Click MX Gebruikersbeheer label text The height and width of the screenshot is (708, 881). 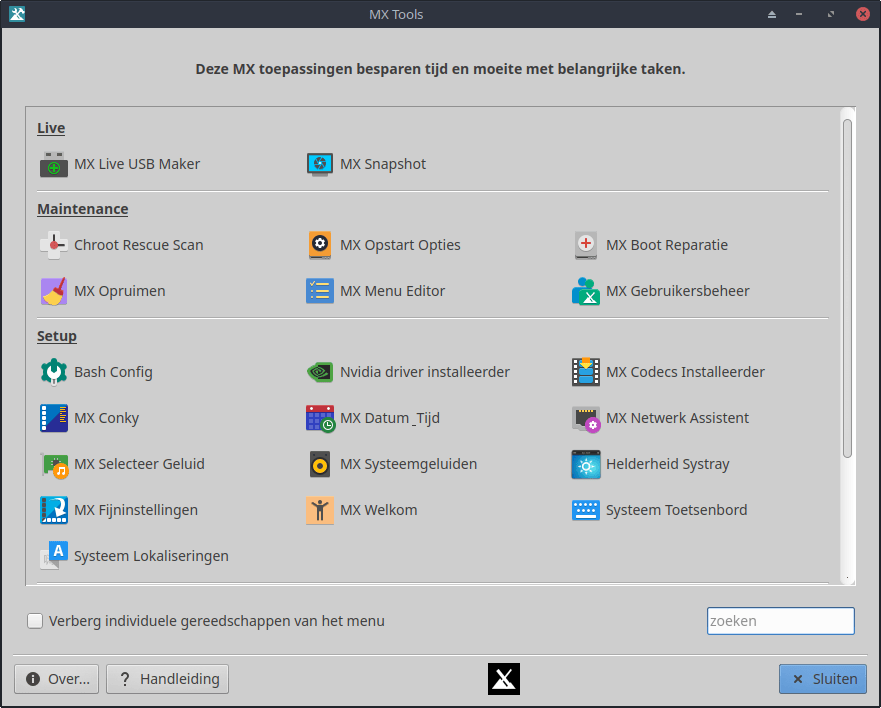pos(678,291)
